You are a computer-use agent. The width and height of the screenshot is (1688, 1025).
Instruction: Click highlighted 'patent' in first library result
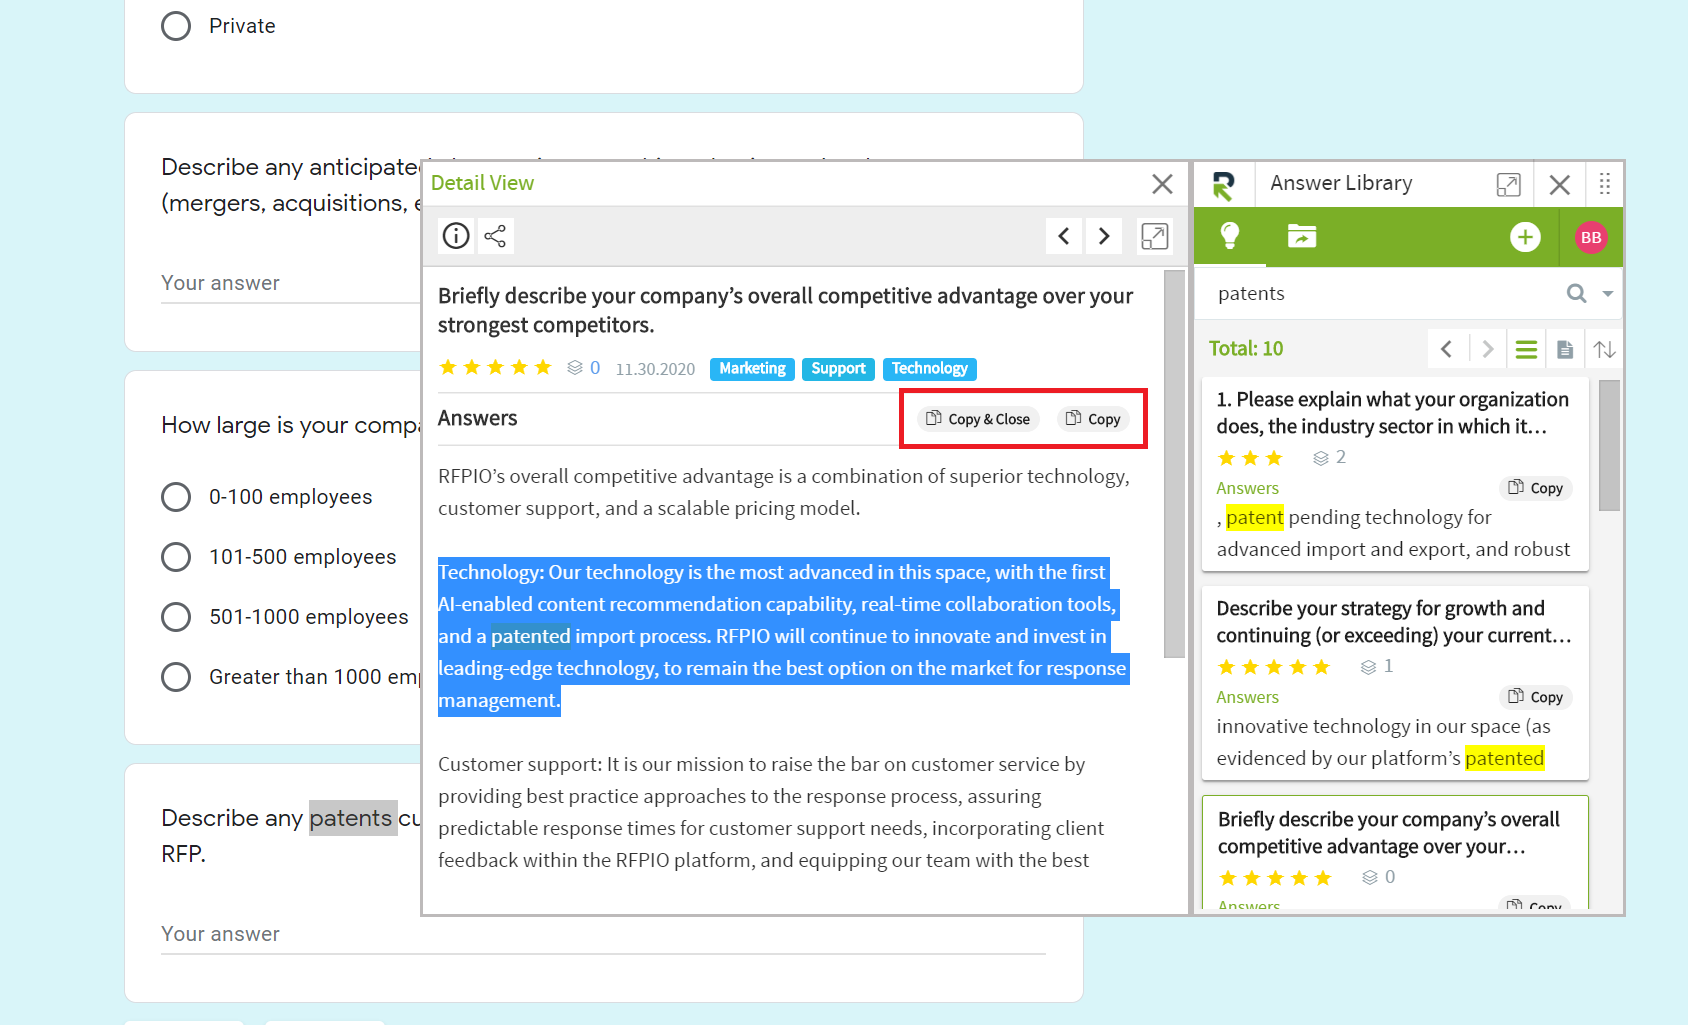click(1254, 517)
